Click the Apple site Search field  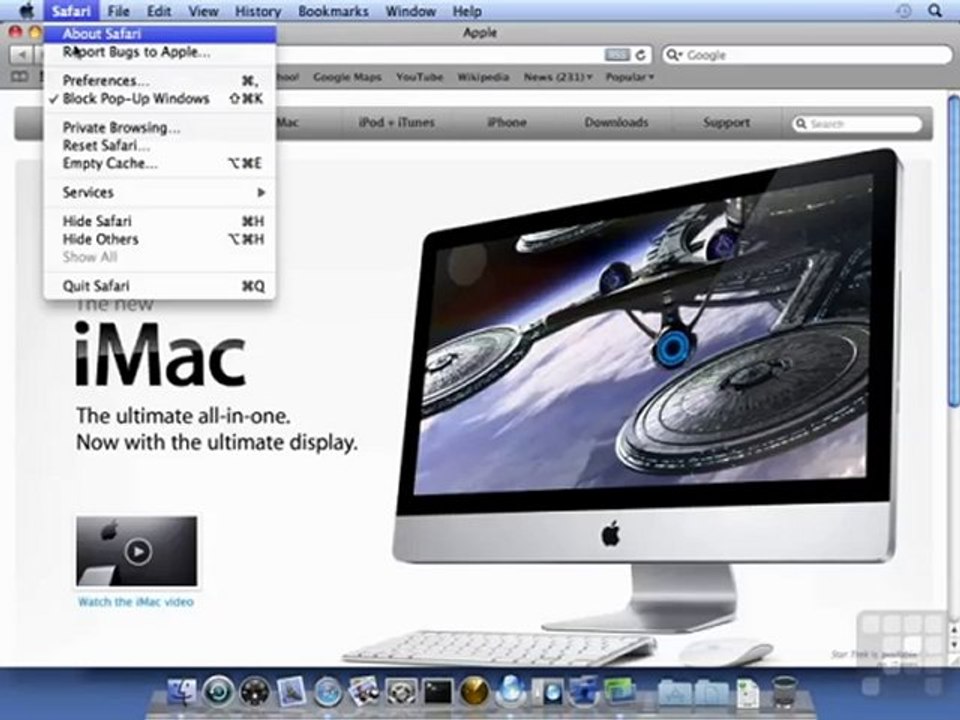857,124
